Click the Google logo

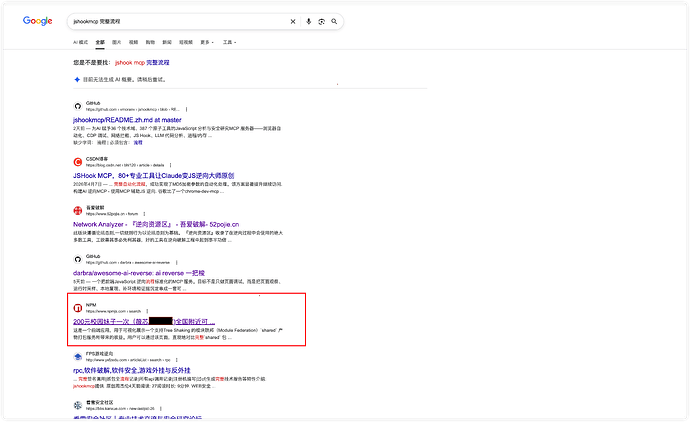pyautogui.click(x=37, y=21)
